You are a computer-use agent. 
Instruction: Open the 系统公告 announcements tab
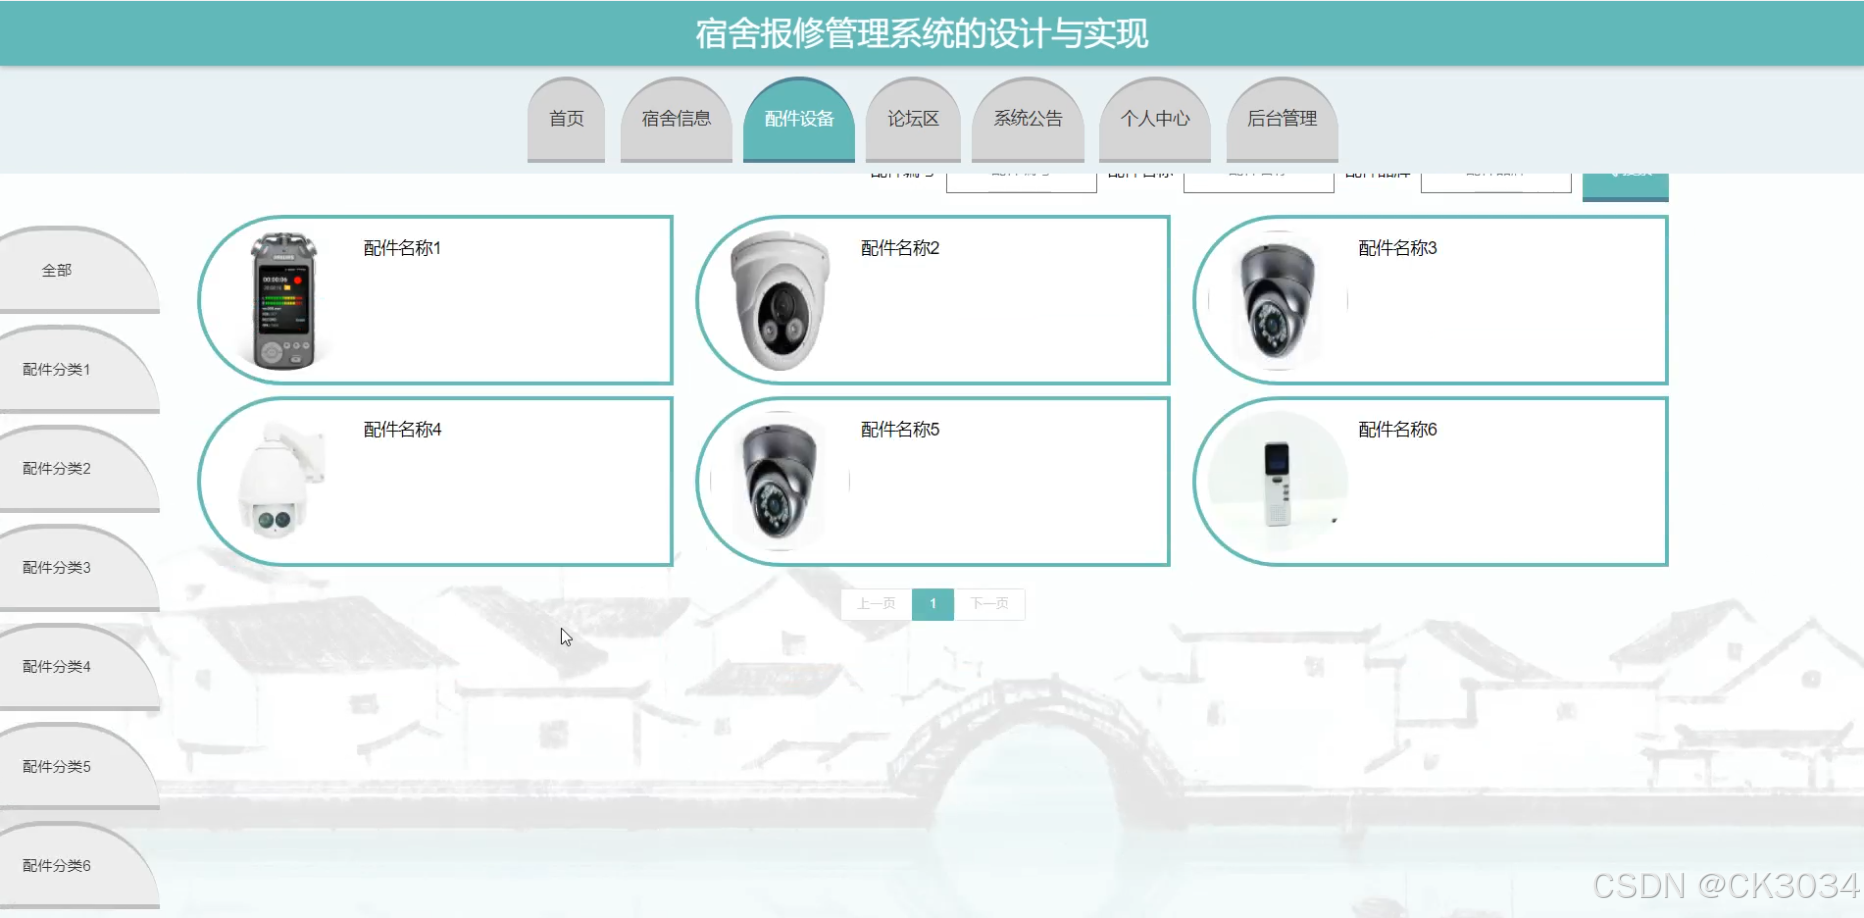(1027, 118)
